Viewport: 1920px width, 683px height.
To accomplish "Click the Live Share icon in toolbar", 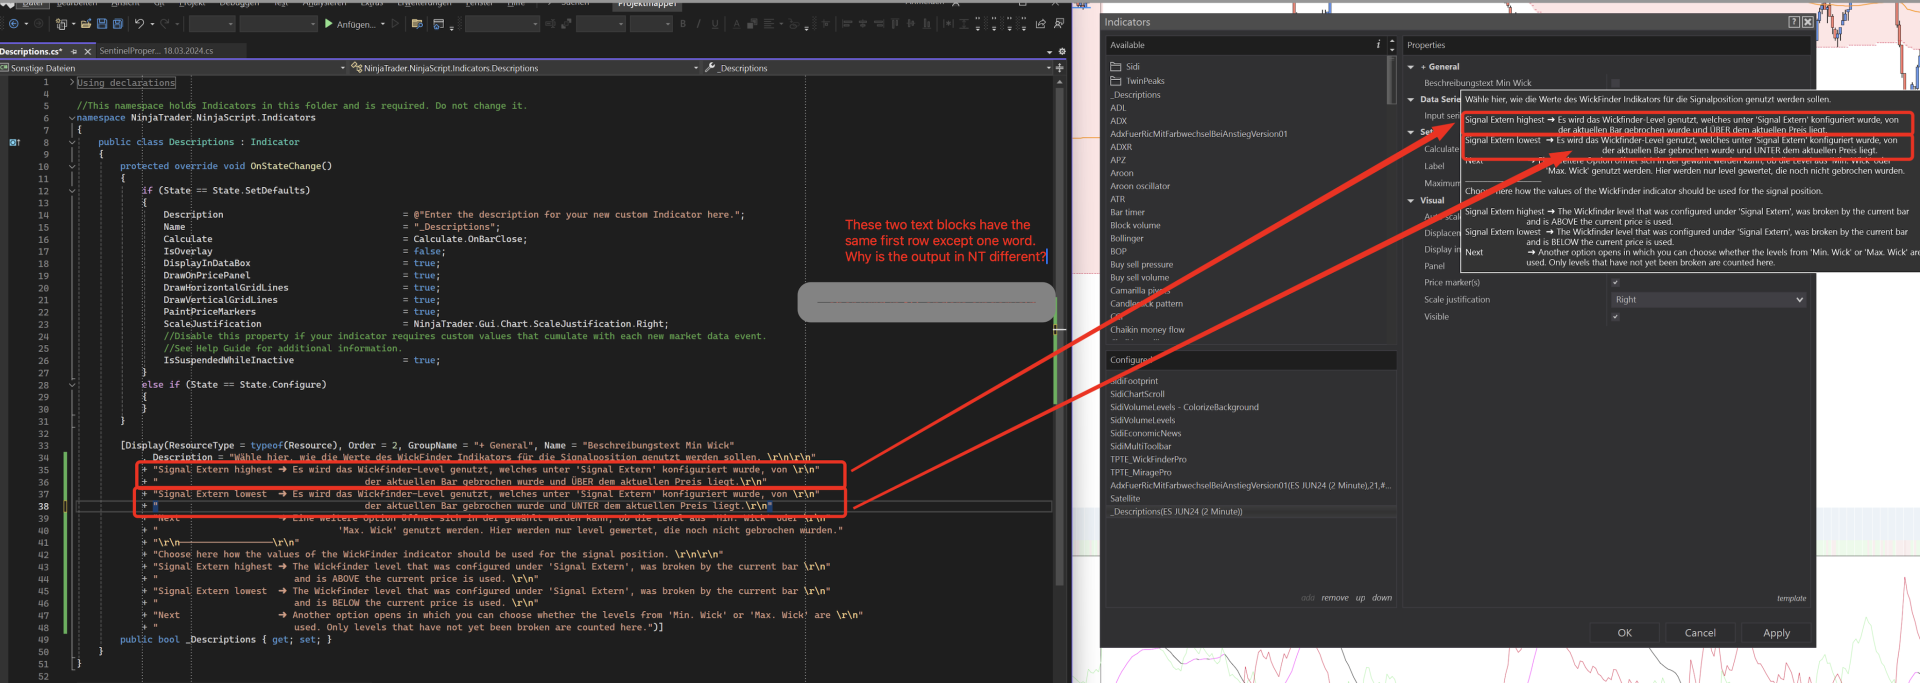I will coord(1040,24).
